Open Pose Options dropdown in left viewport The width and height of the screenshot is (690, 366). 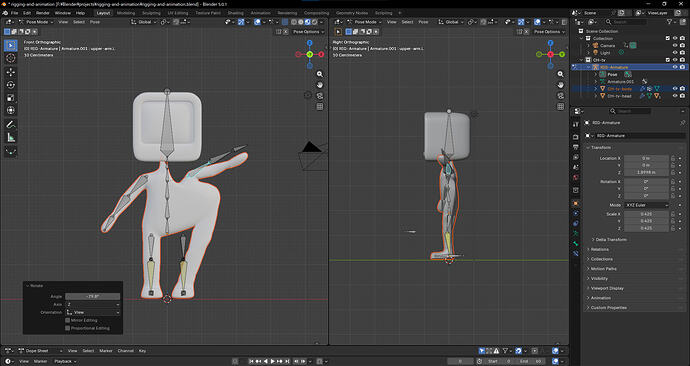tap(308, 32)
